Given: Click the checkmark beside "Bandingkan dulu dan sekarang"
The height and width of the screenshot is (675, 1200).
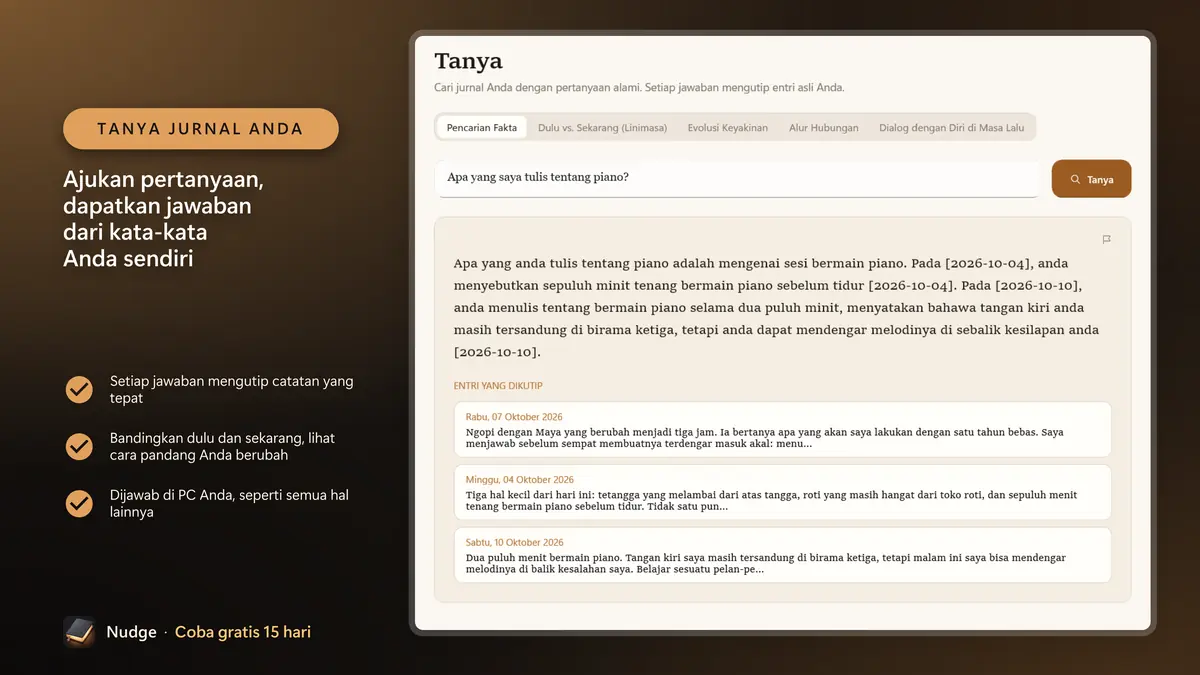Looking at the screenshot, I should [x=79, y=447].
